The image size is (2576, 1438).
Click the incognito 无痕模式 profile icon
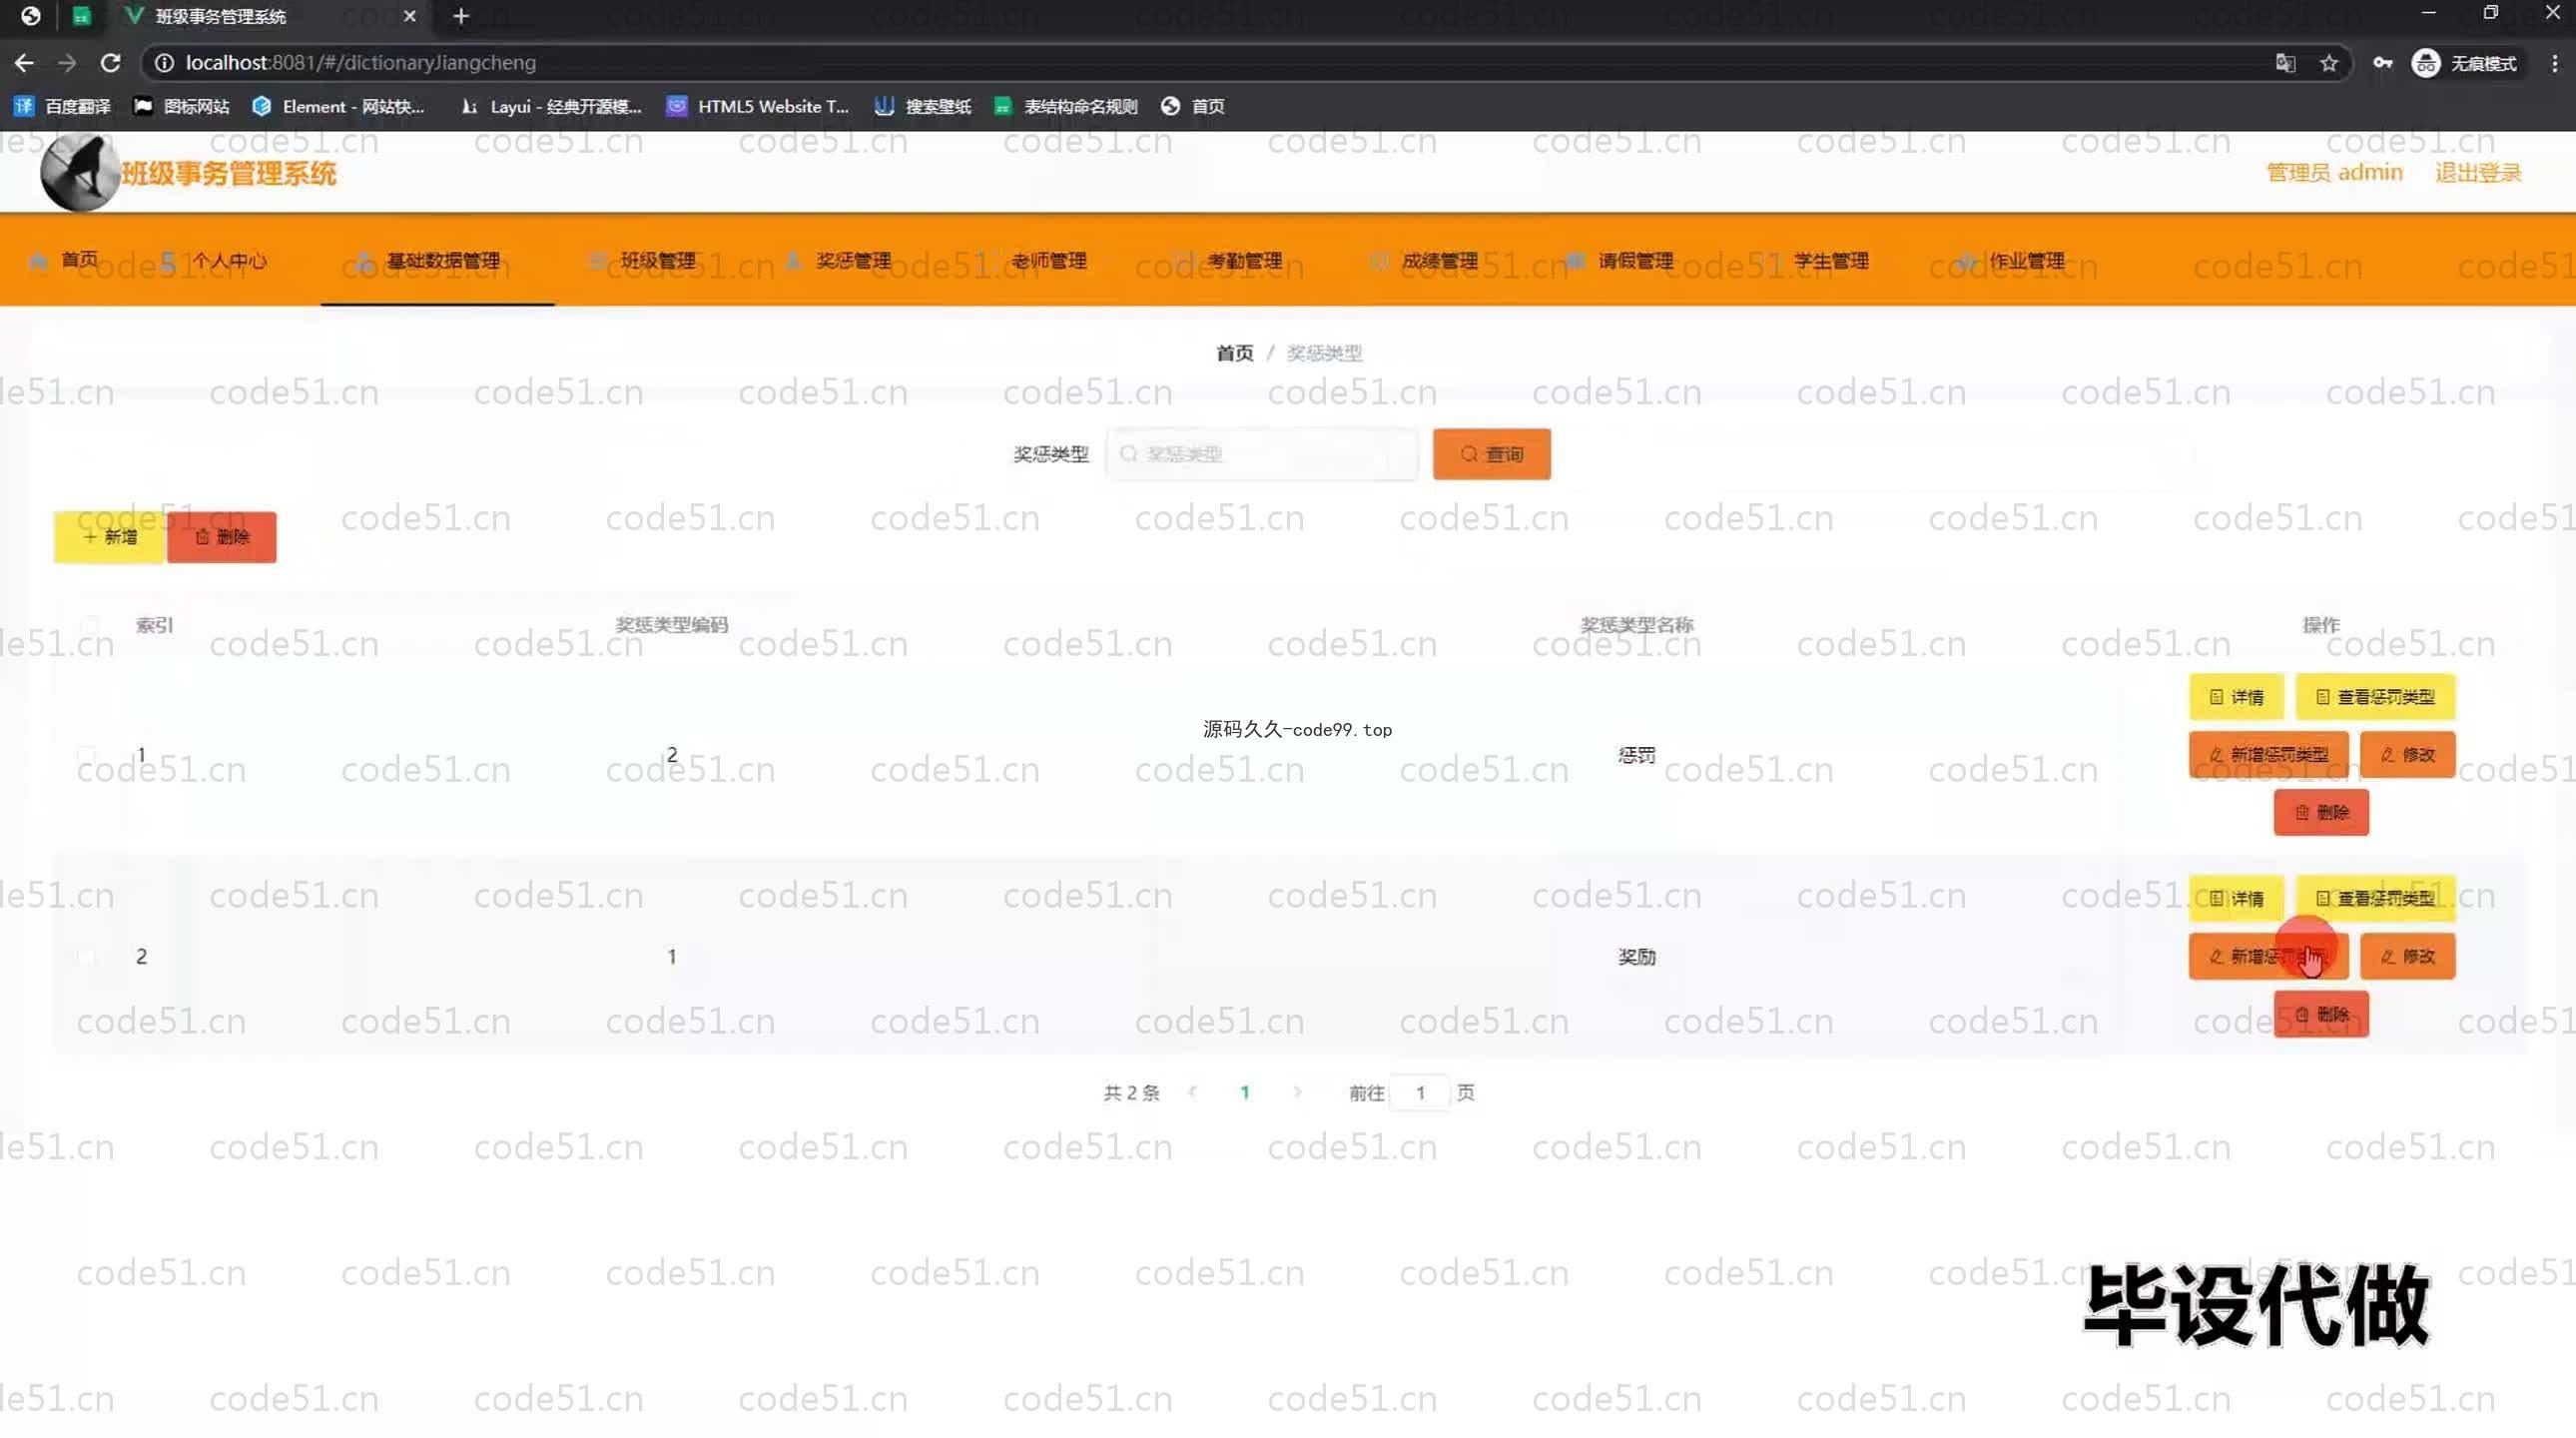point(2465,63)
